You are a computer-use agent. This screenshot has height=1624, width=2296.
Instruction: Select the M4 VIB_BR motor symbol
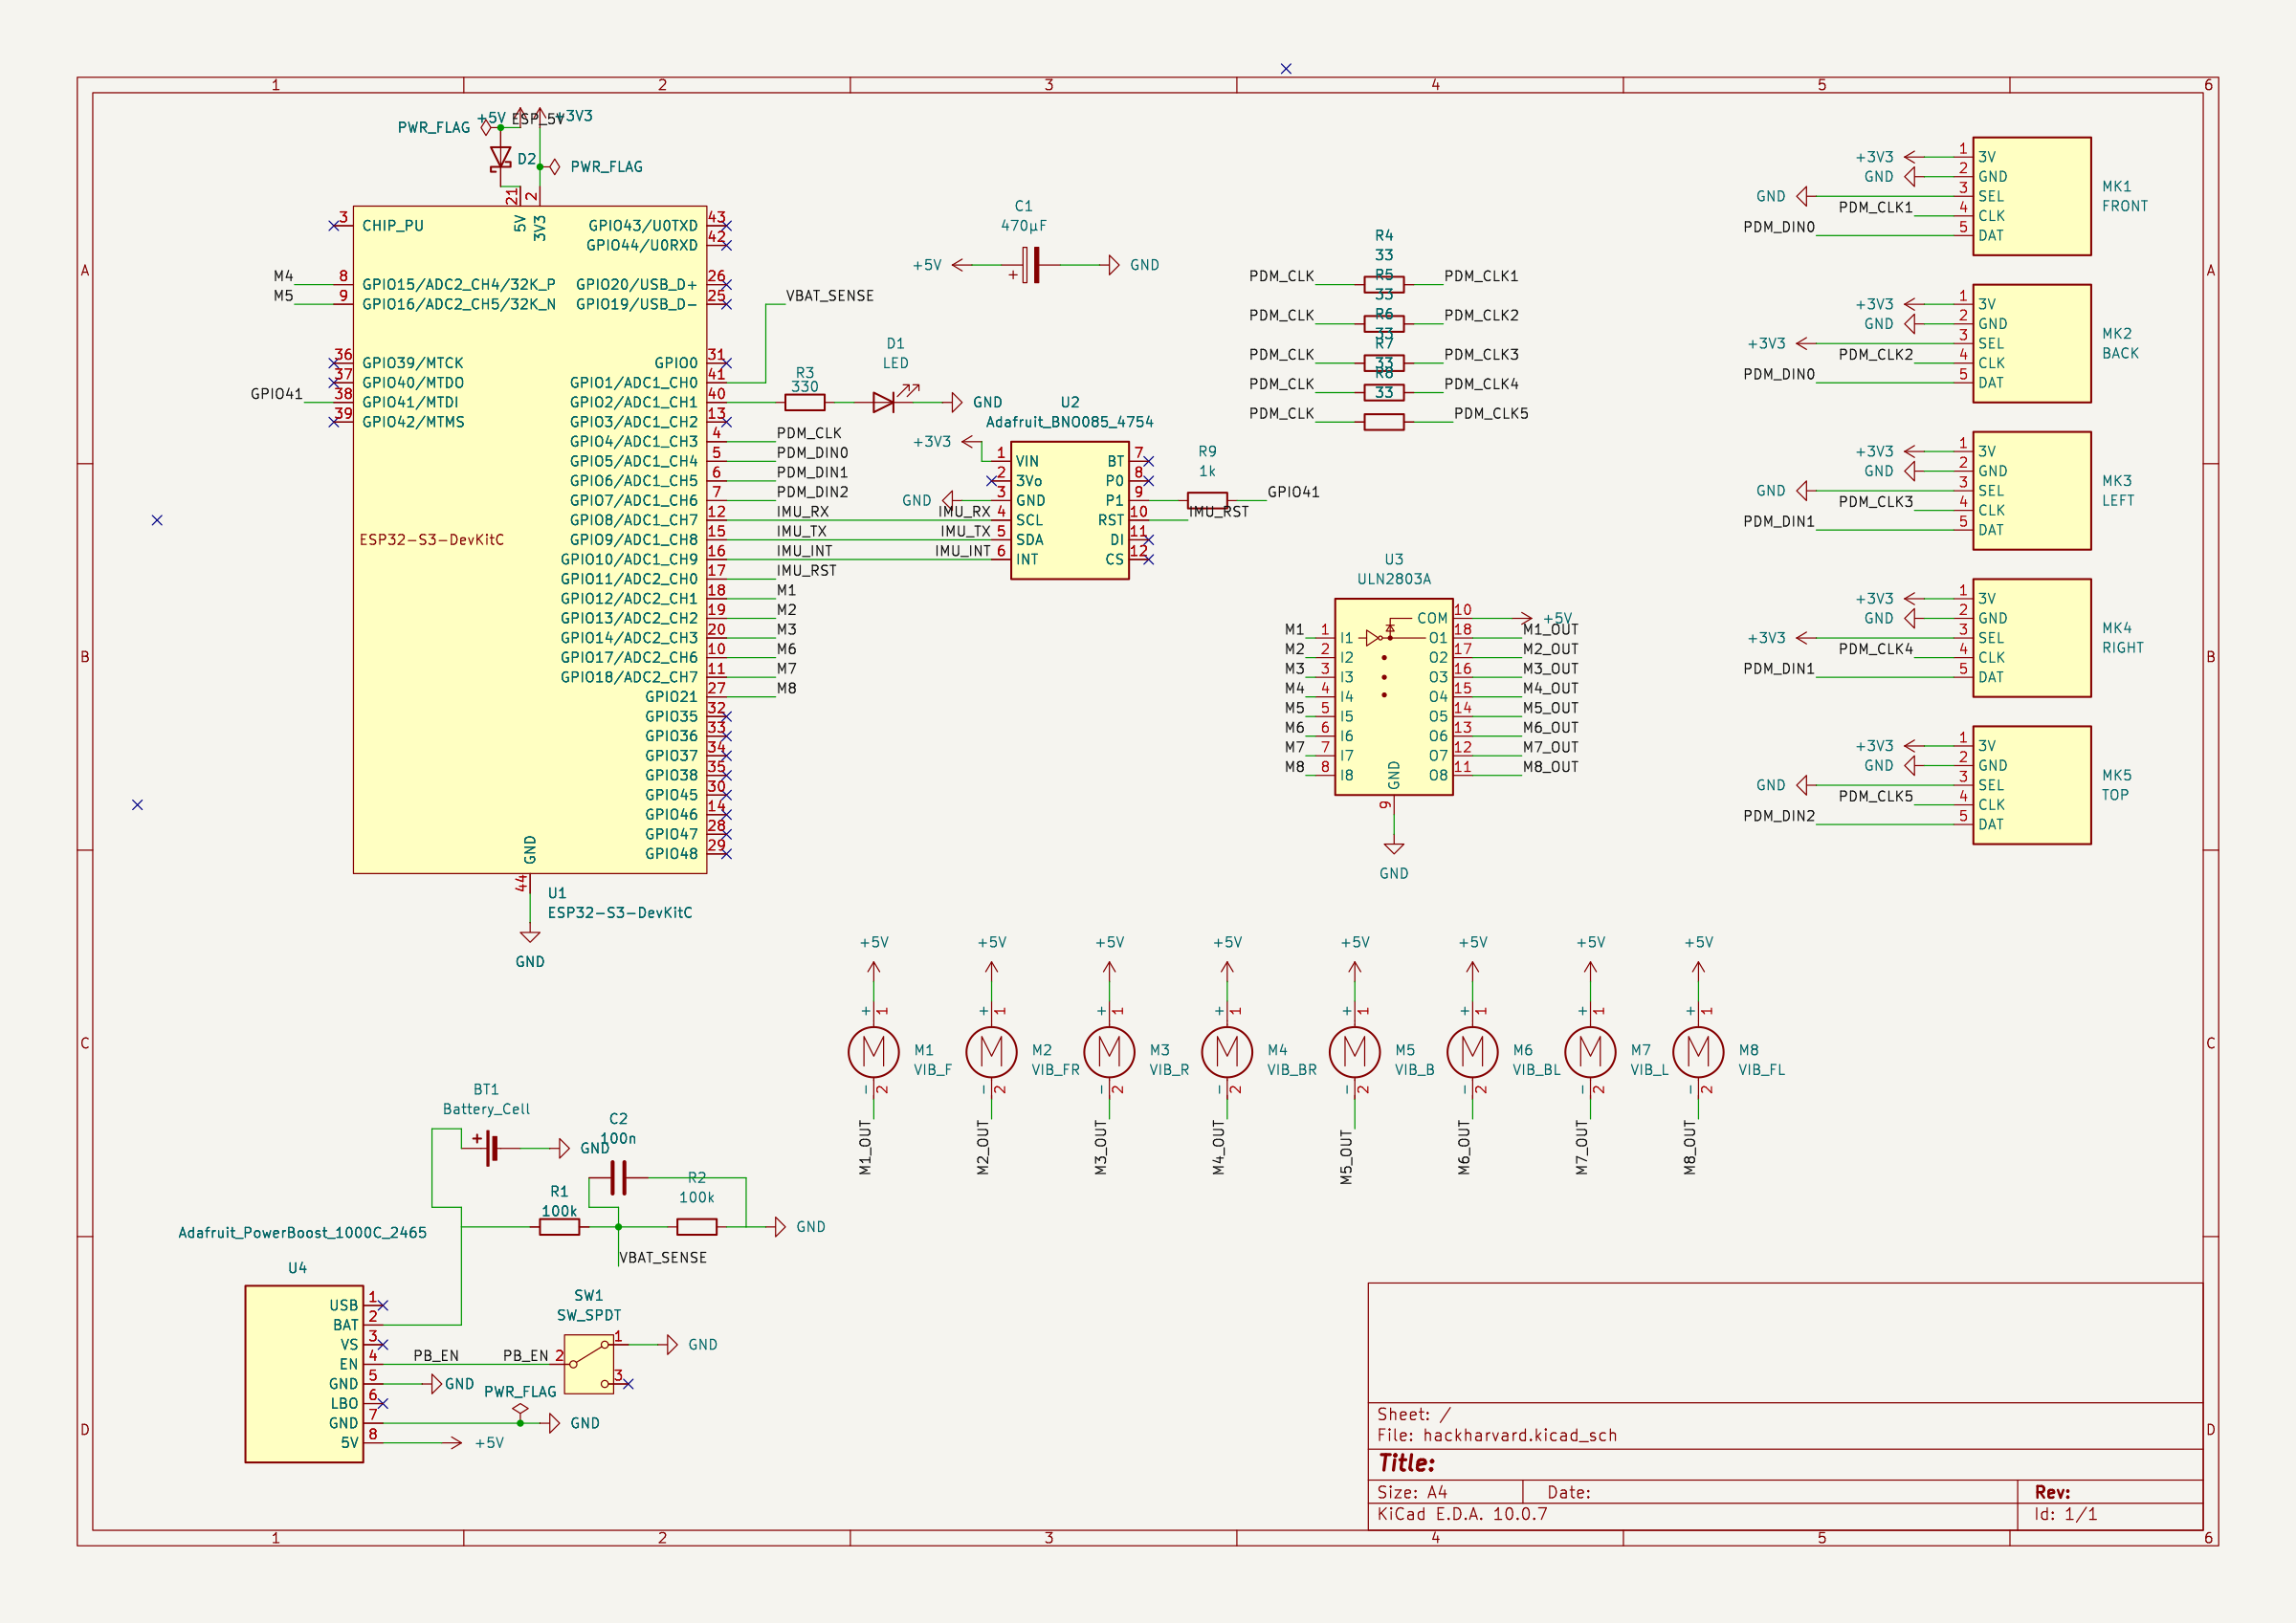coord(1227,1051)
